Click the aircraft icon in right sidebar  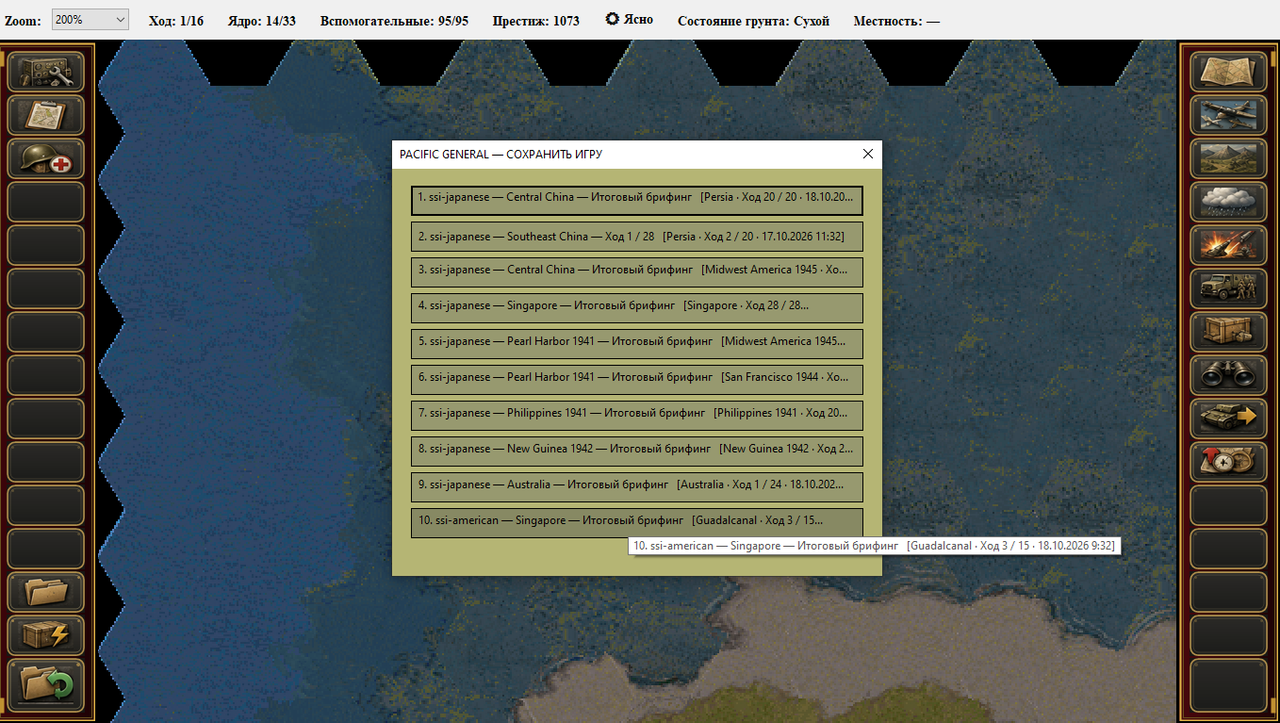click(x=1227, y=115)
